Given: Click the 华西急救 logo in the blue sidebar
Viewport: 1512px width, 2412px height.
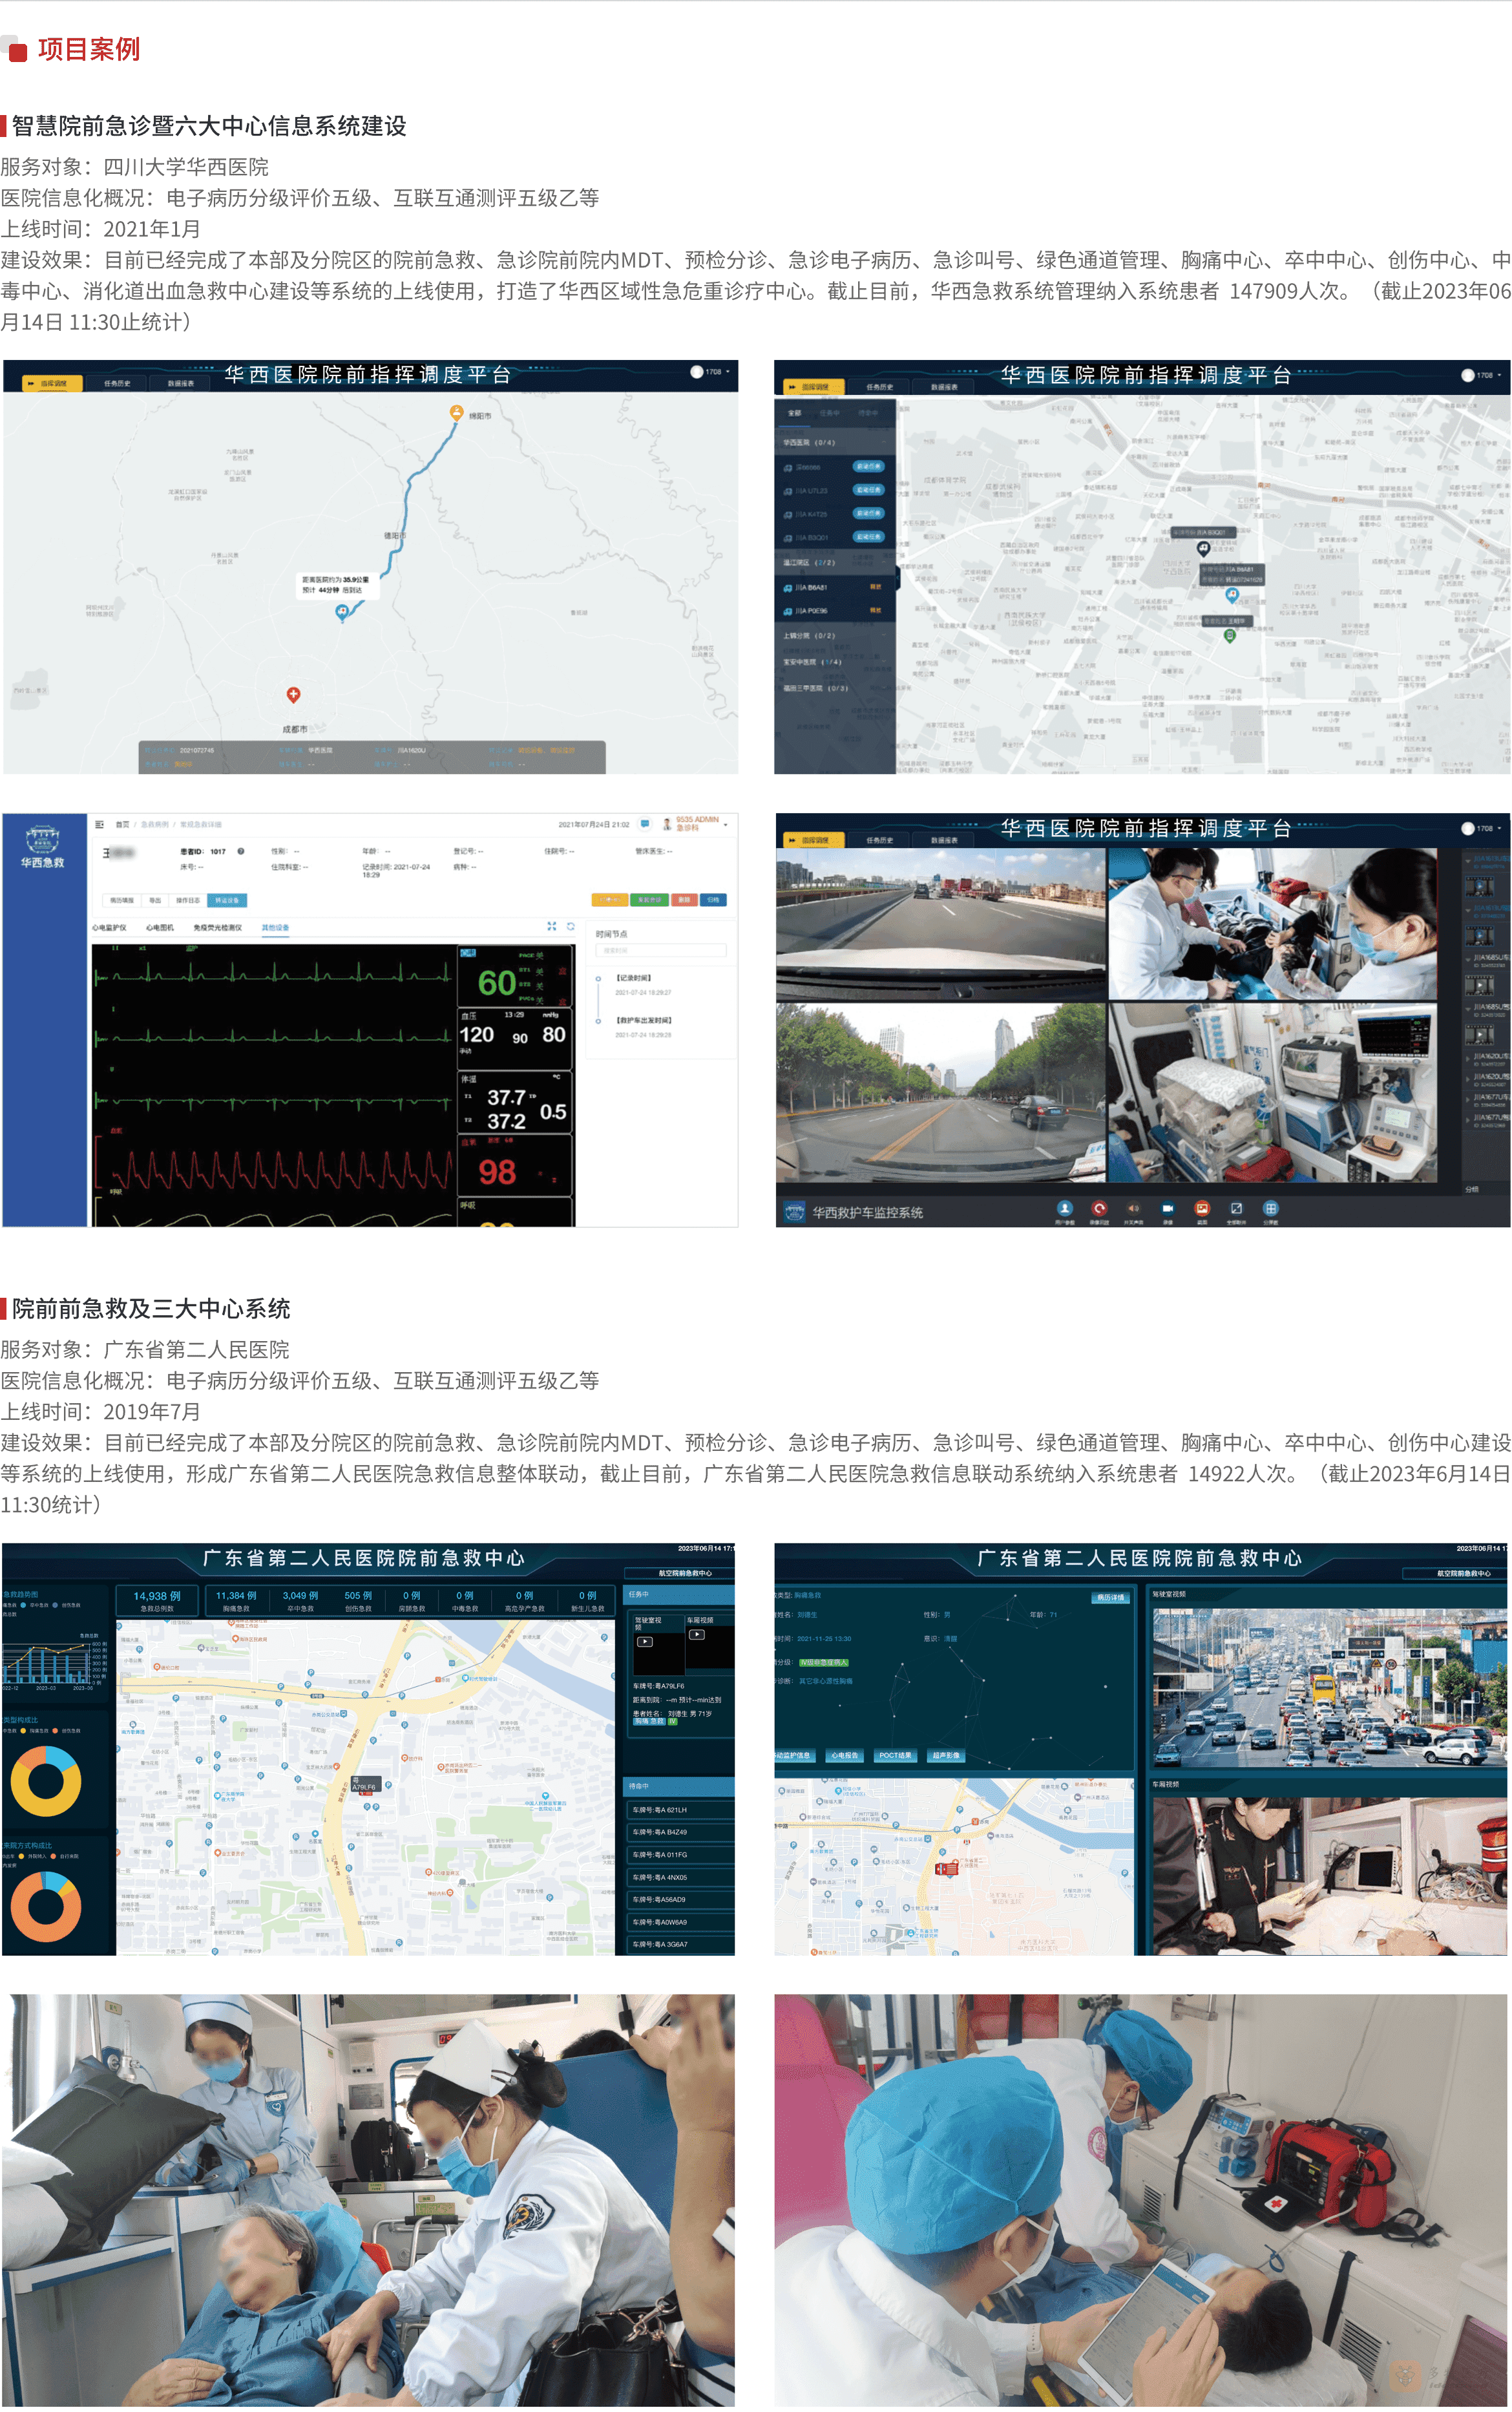Looking at the screenshot, I should pyautogui.click(x=42, y=847).
